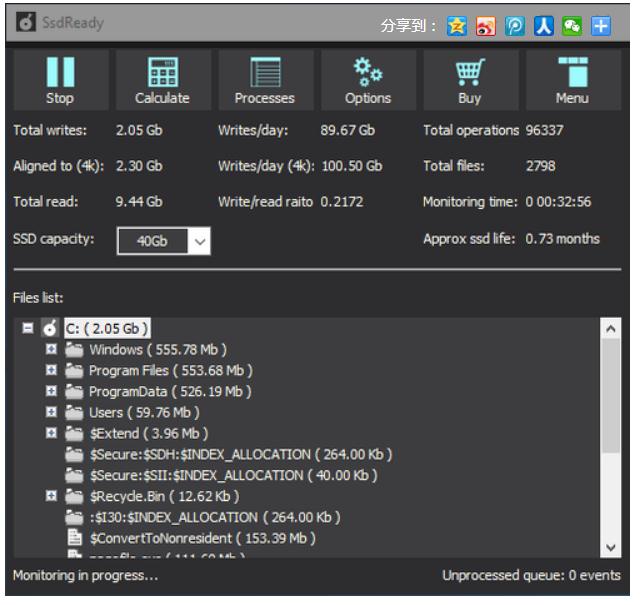This screenshot has width=640, height=605.
Task: Click the Program Files folder icon
Action: tap(74, 371)
